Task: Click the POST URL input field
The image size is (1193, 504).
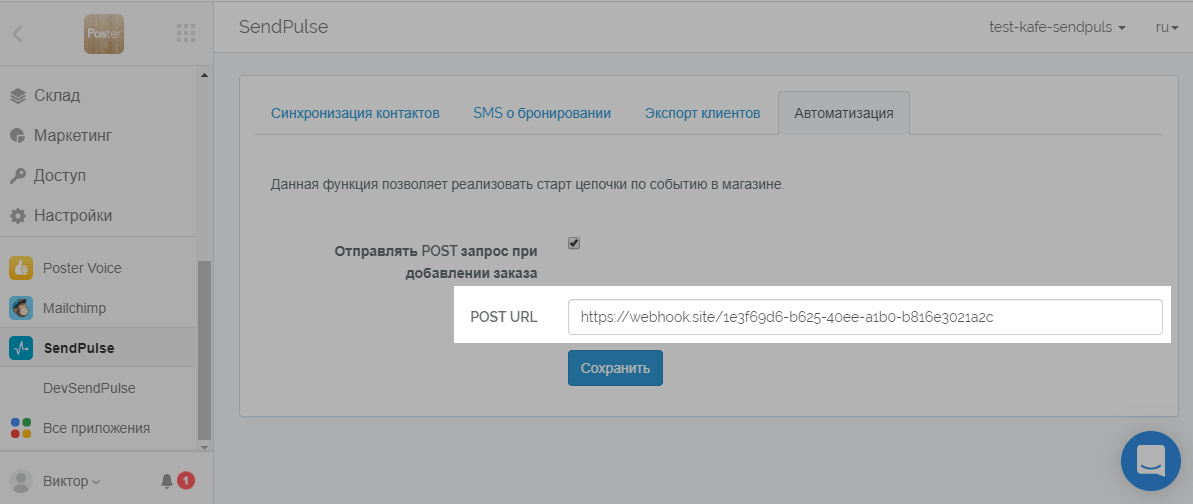Action: 865,317
